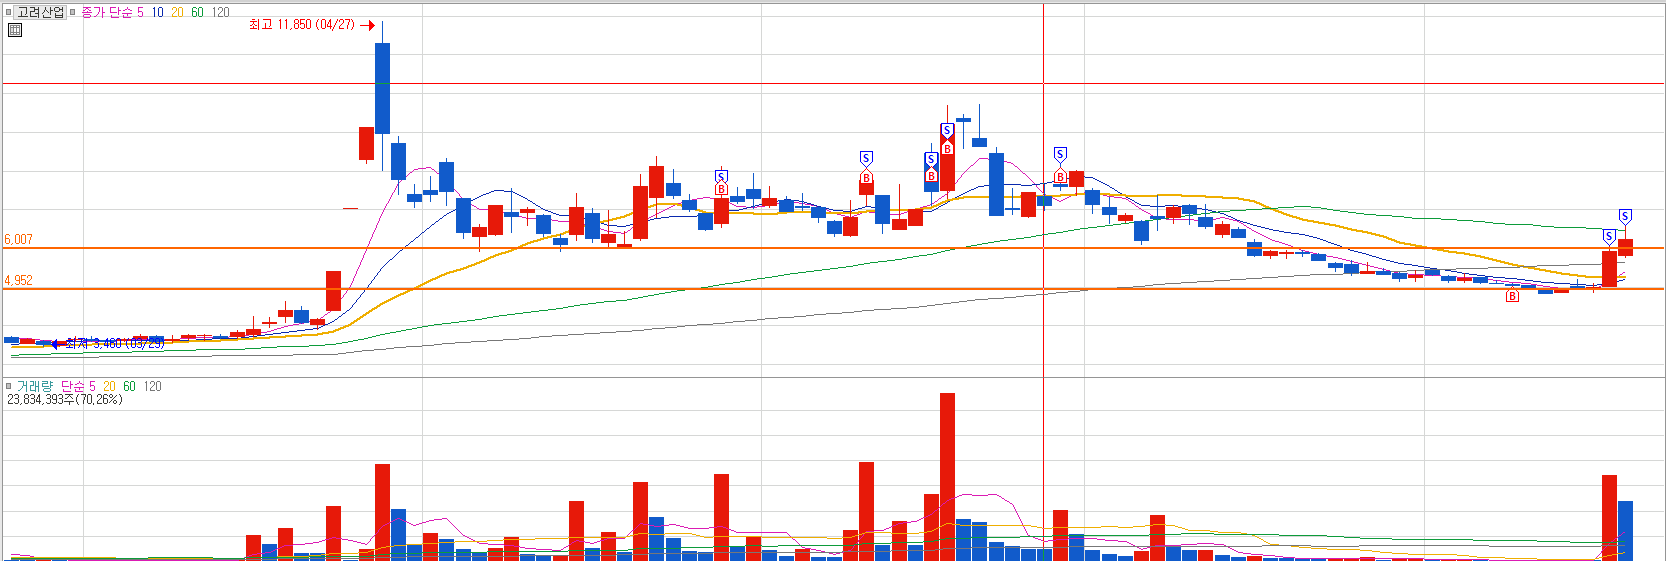Click the small square before 거래량
Viewport: 1666px width, 561px height.
(x=8, y=386)
